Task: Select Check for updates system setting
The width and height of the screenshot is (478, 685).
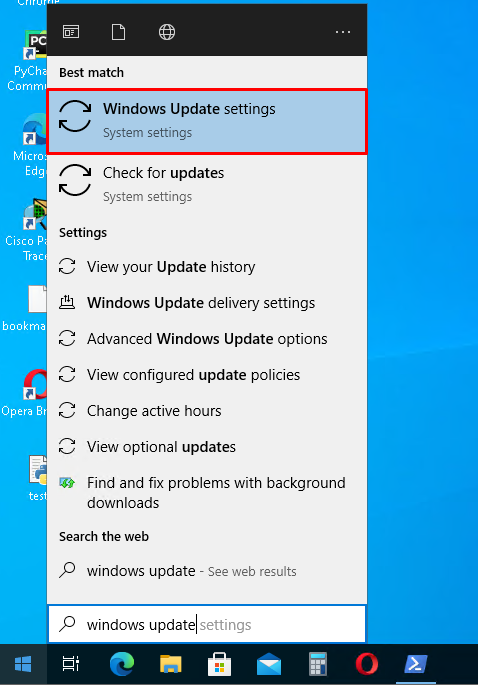Action: click(207, 184)
